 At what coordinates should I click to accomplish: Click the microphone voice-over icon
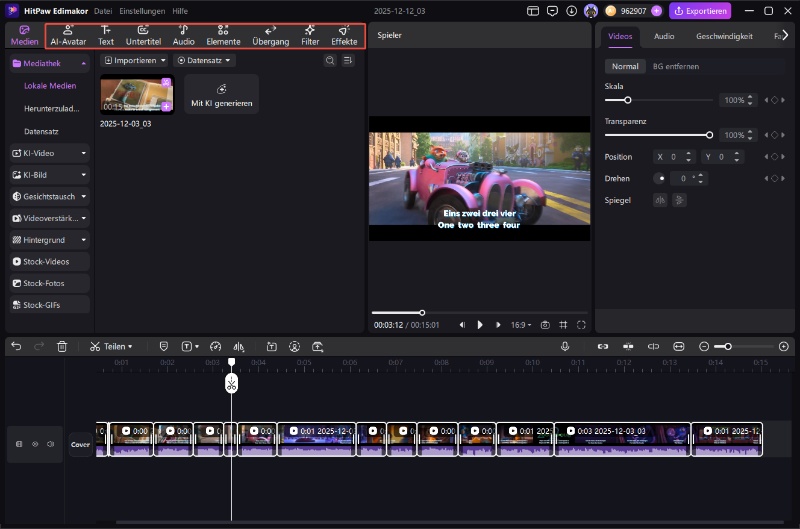point(565,346)
